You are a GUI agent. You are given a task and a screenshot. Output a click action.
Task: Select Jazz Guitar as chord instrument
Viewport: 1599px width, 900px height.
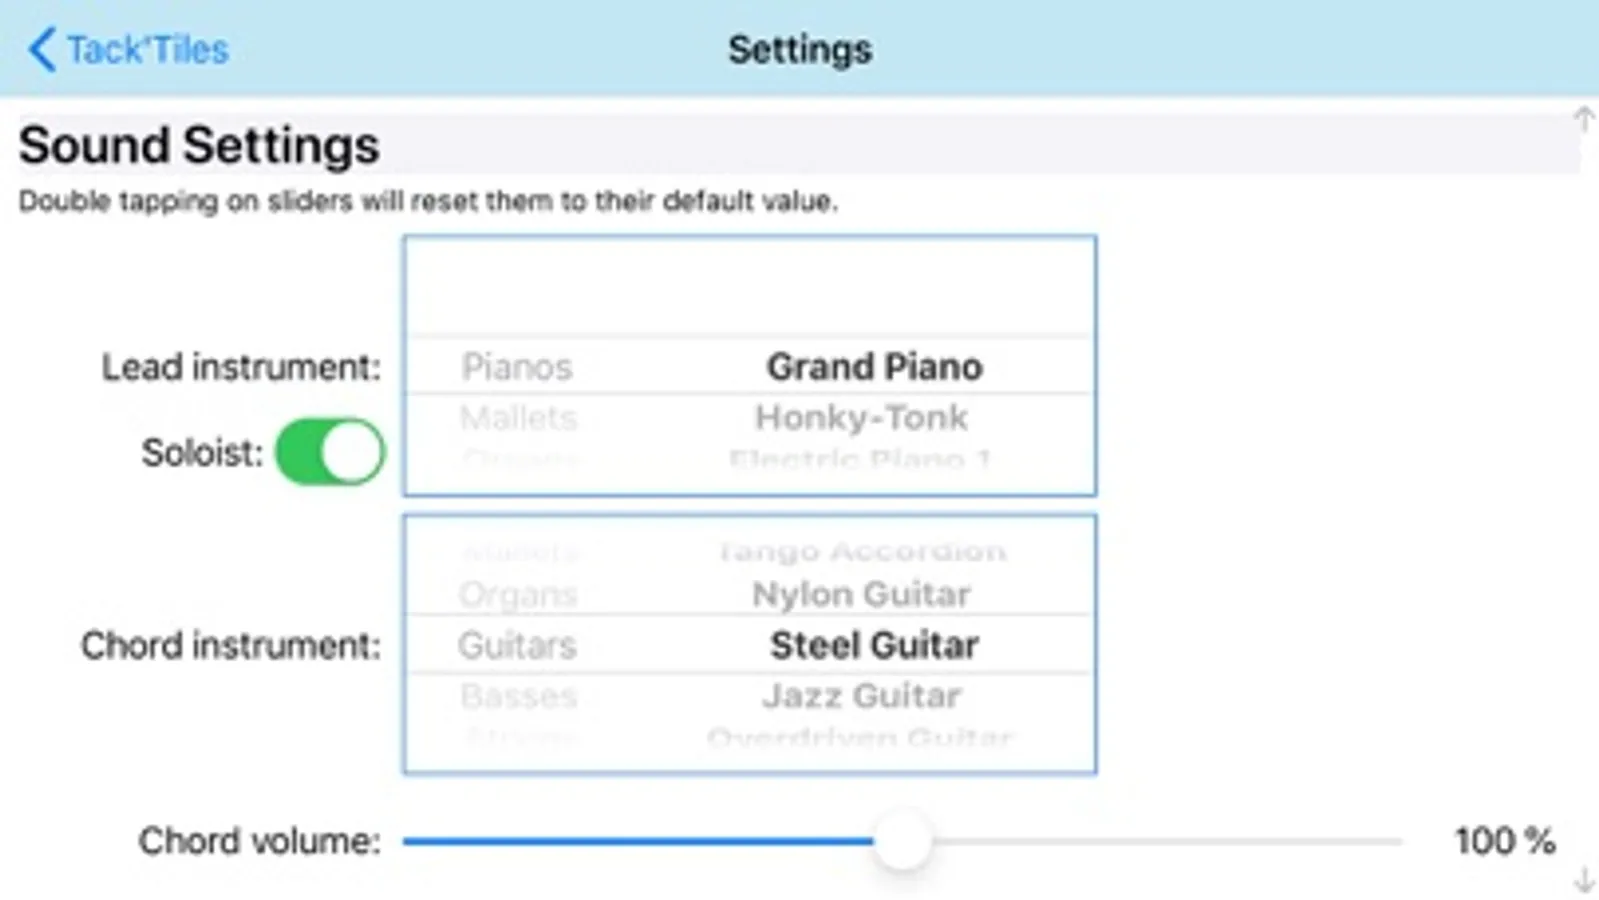861,695
